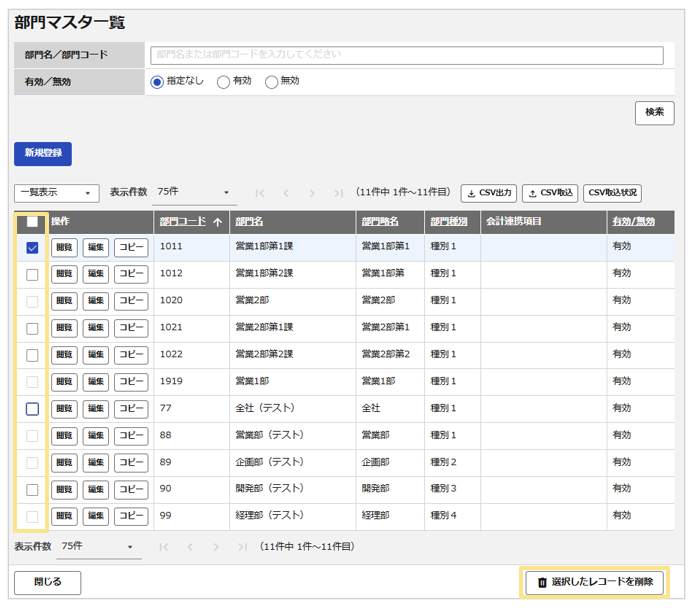This screenshot has width=695, height=612.
Task: Open the 一覧表示 view dropdown
Action: click(57, 193)
